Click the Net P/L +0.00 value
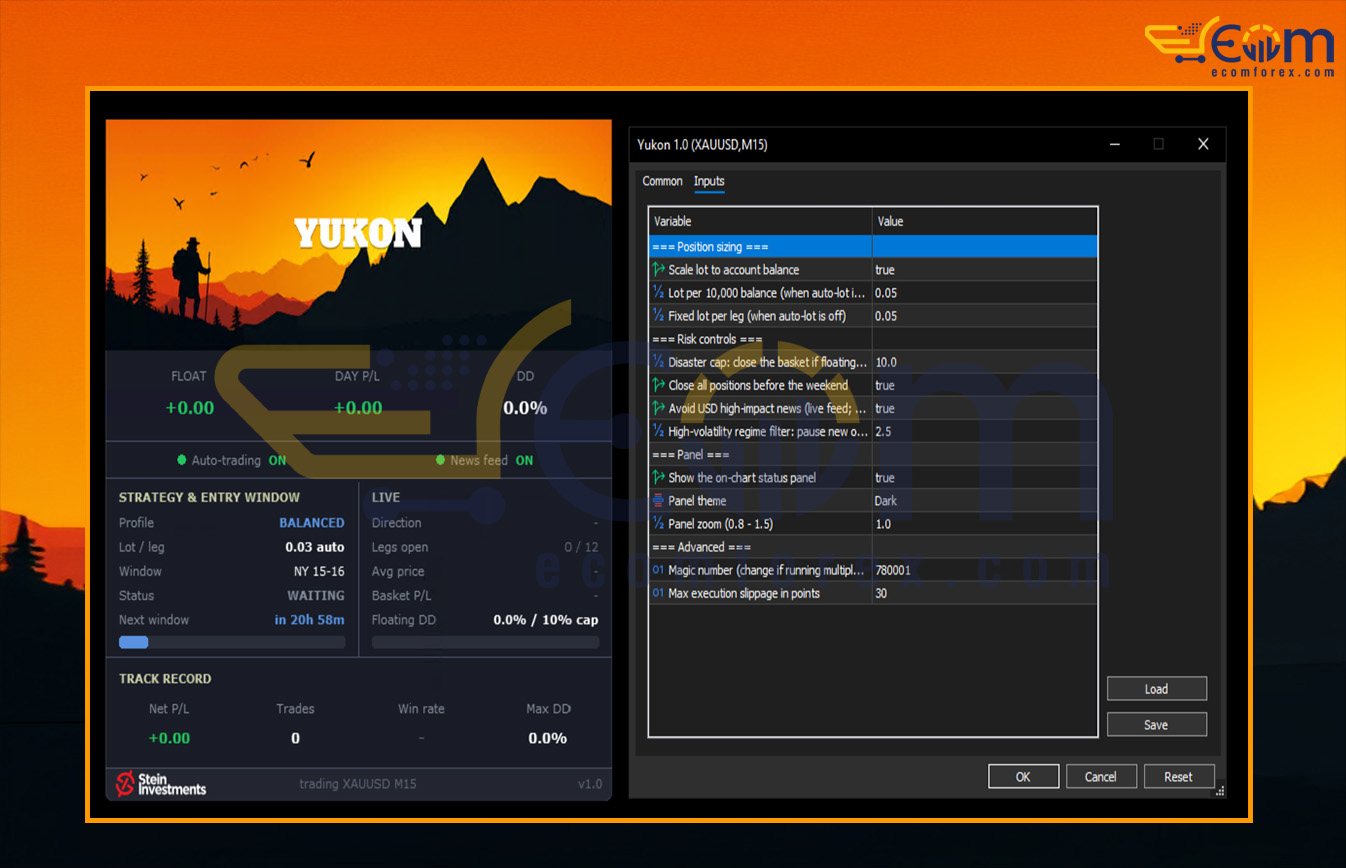1346x868 pixels. coord(169,738)
